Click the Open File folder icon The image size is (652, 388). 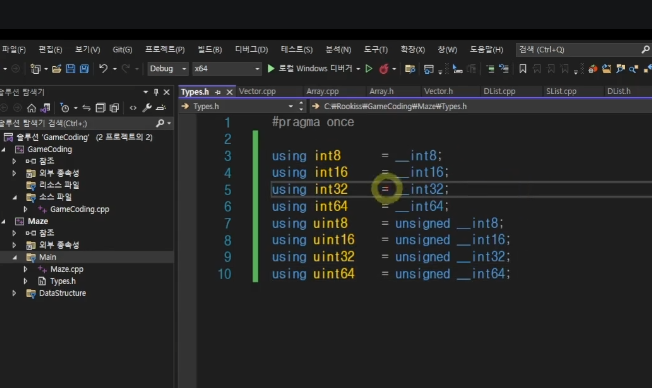[57, 69]
